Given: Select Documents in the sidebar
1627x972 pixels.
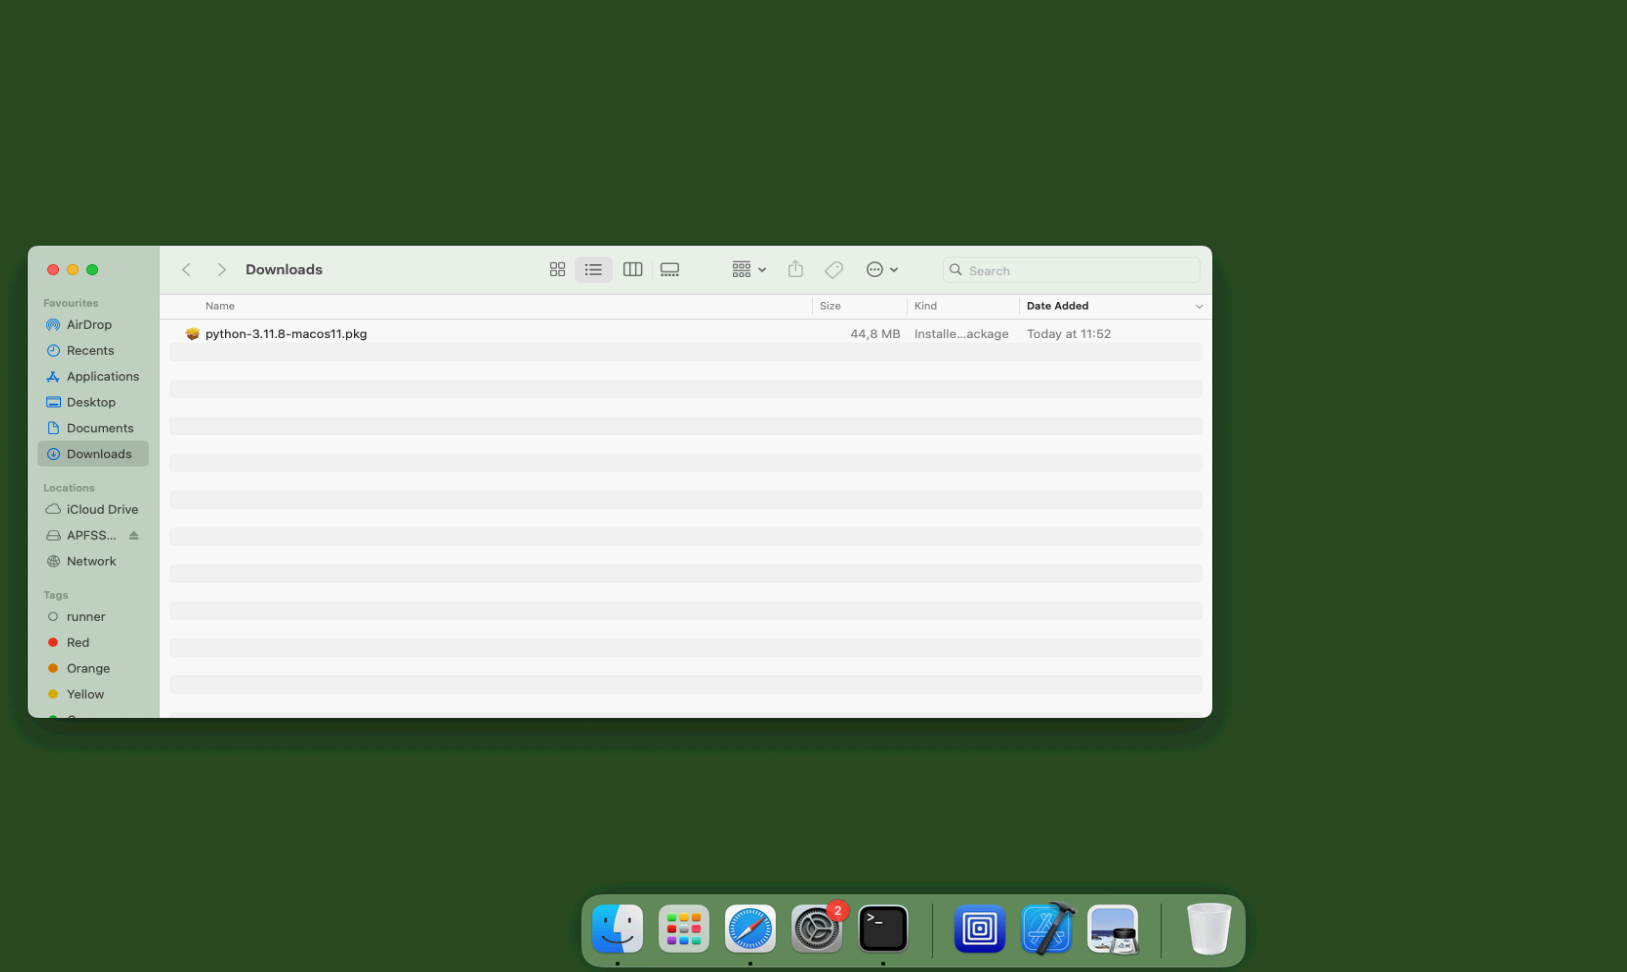Looking at the screenshot, I should tap(99, 428).
